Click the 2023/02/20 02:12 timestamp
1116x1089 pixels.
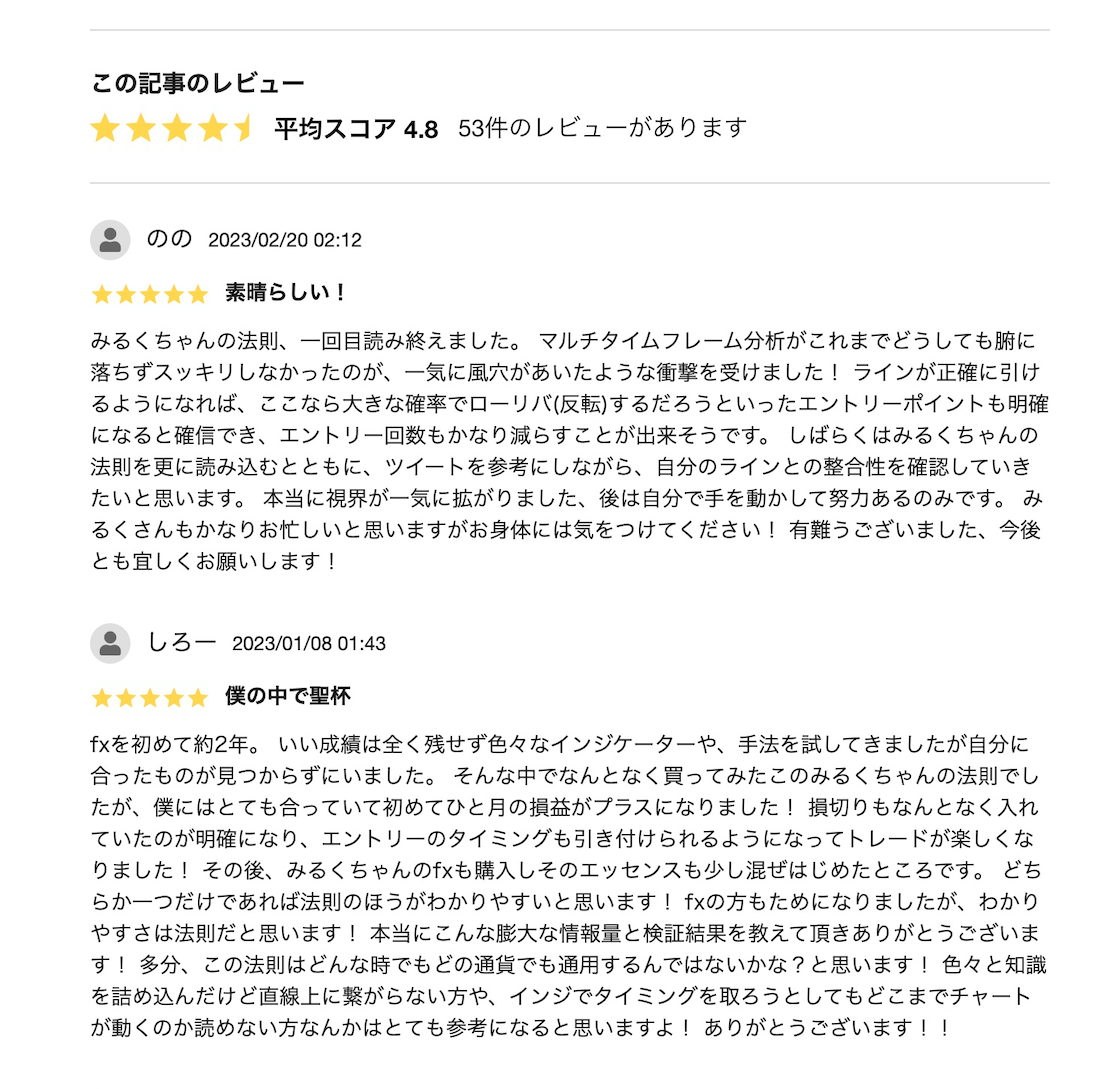pos(285,241)
